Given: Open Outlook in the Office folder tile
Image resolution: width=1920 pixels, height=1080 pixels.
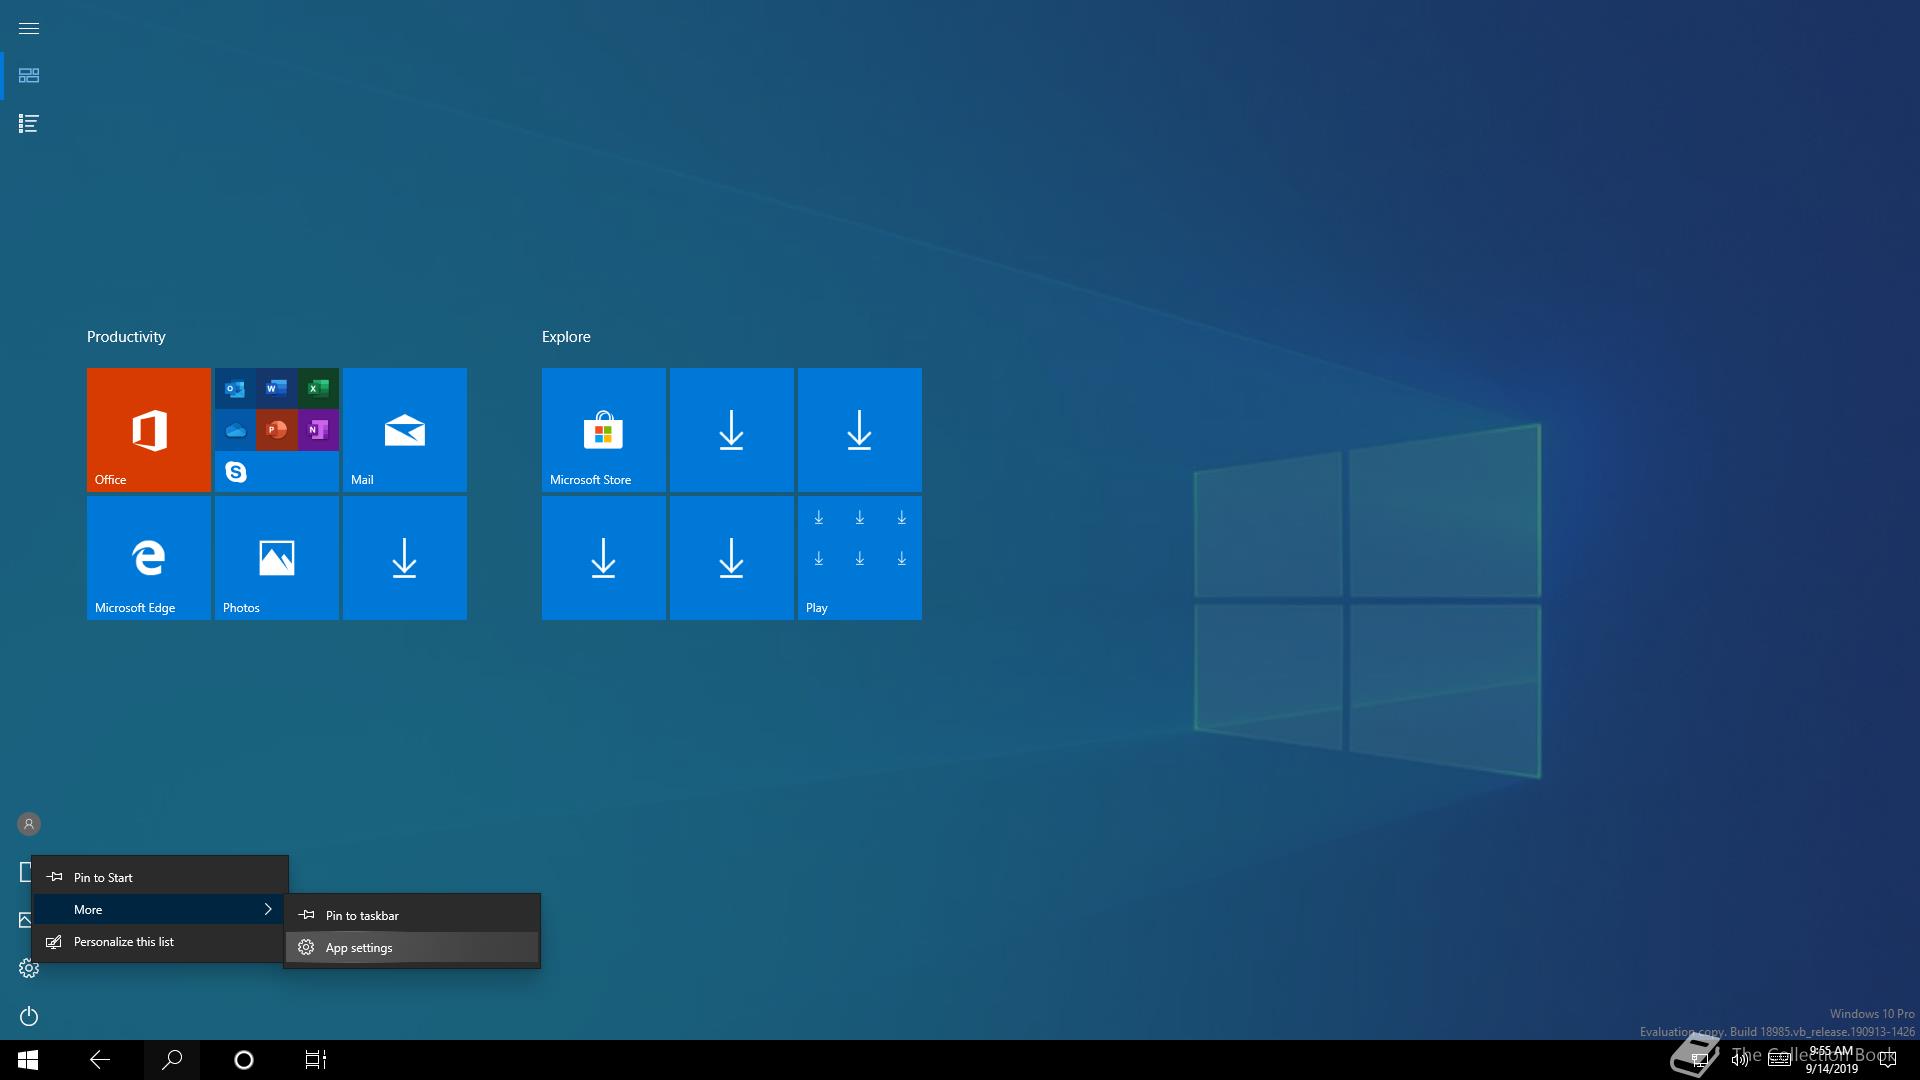Looking at the screenshot, I should click(x=236, y=389).
